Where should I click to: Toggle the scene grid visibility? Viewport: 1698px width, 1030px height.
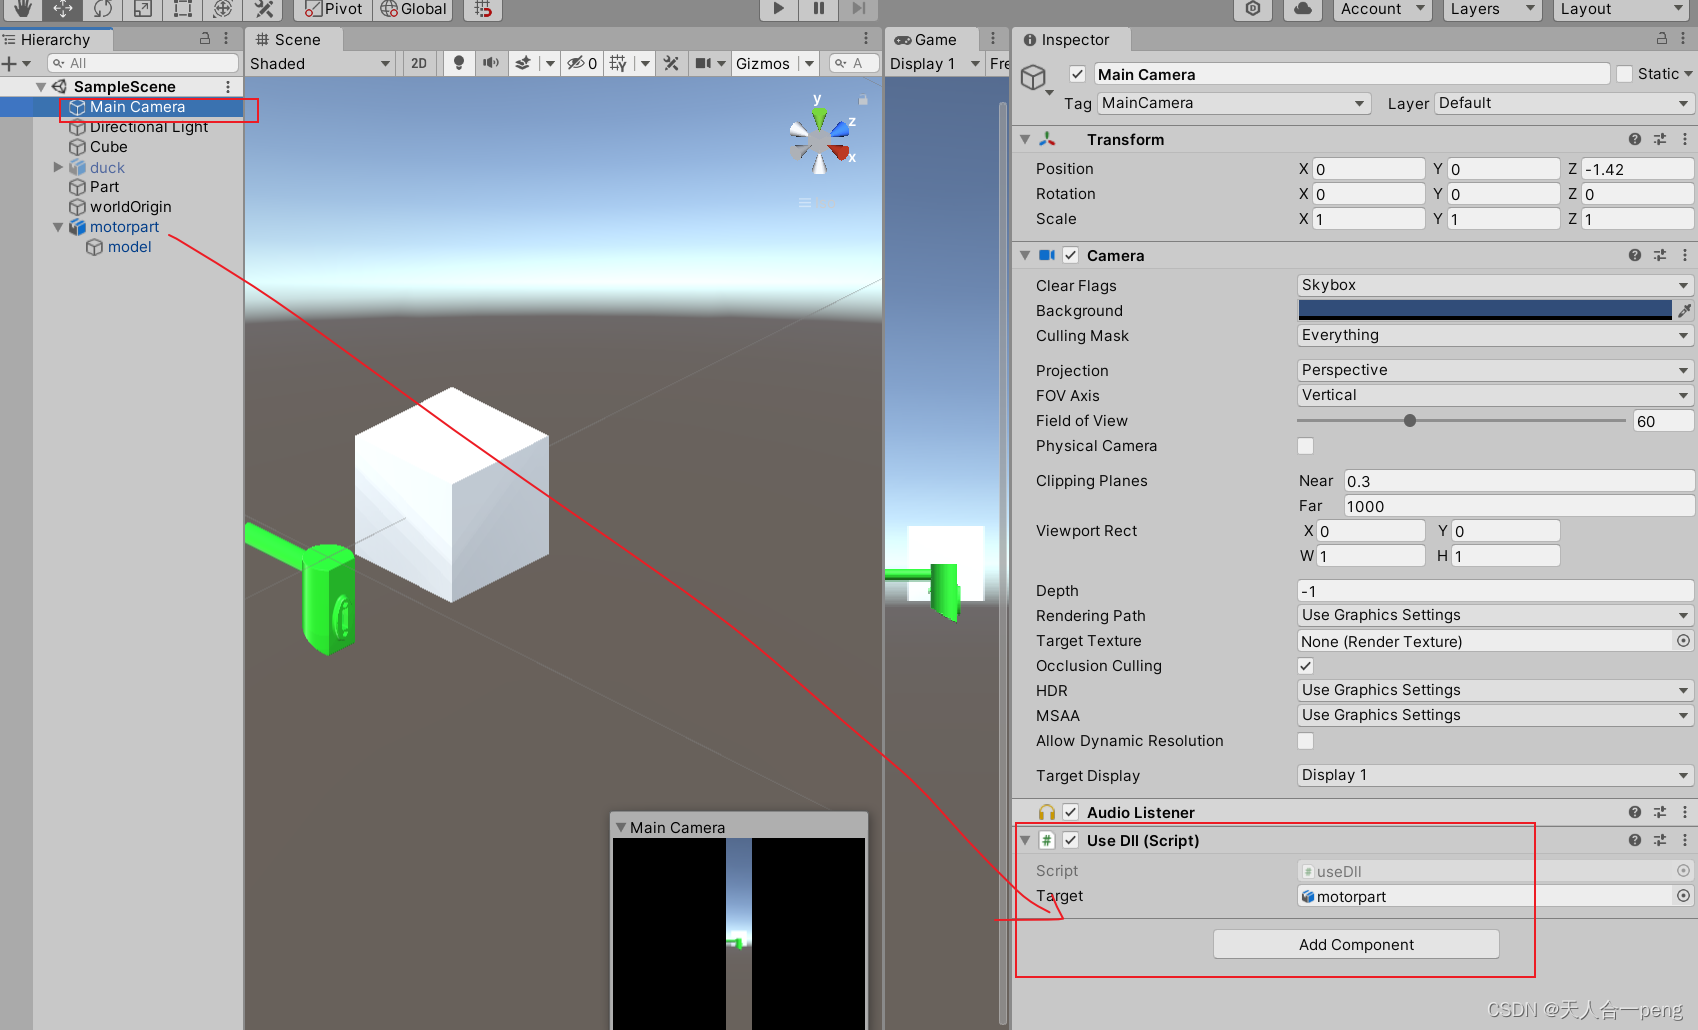(618, 63)
